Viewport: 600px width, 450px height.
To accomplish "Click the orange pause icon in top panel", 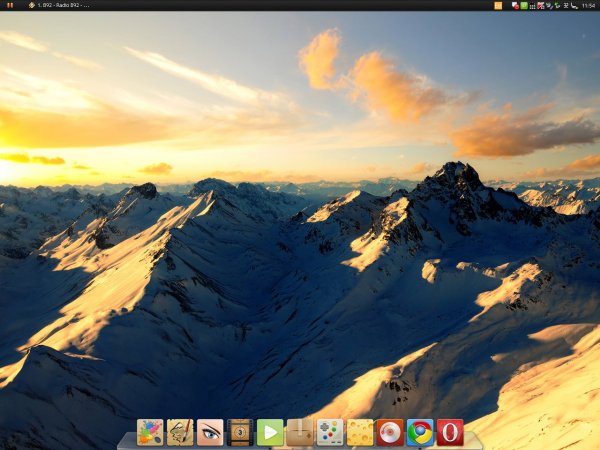I will [x=10, y=5].
